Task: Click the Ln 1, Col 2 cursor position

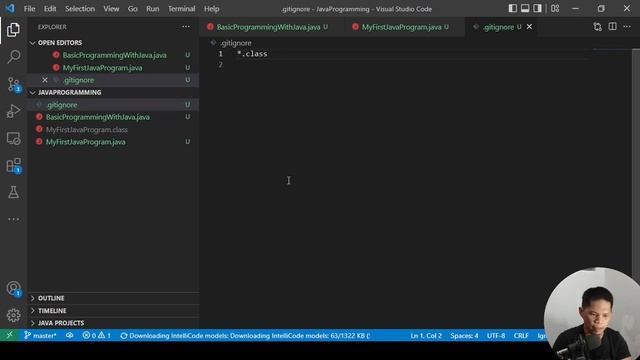Action: tap(426, 336)
